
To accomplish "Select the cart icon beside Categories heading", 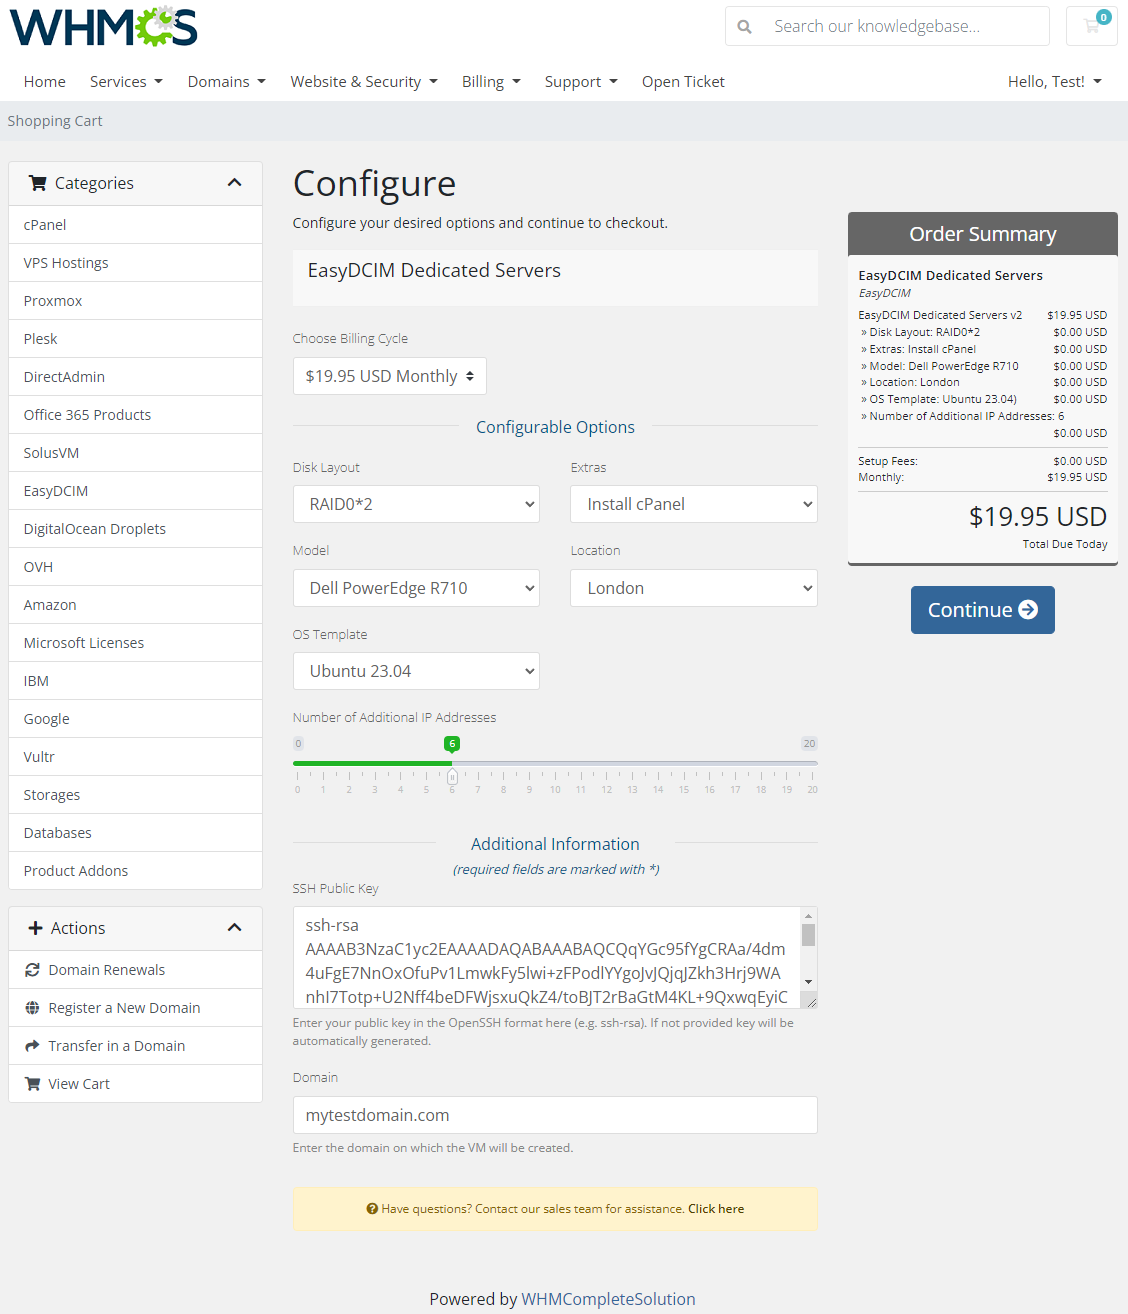I will coord(38,182).
